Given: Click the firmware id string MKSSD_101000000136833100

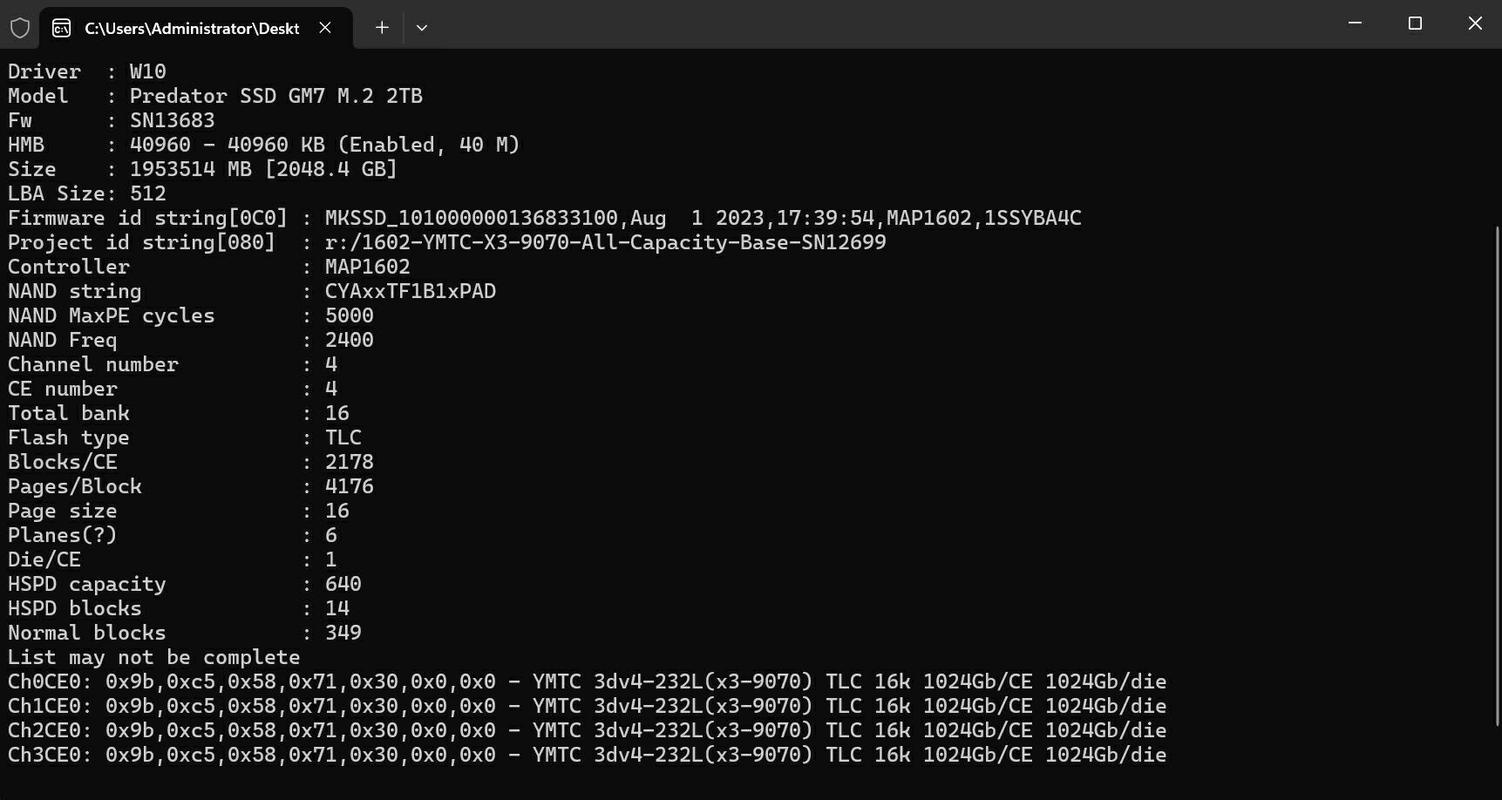Looking at the screenshot, I should click(472, 218).
